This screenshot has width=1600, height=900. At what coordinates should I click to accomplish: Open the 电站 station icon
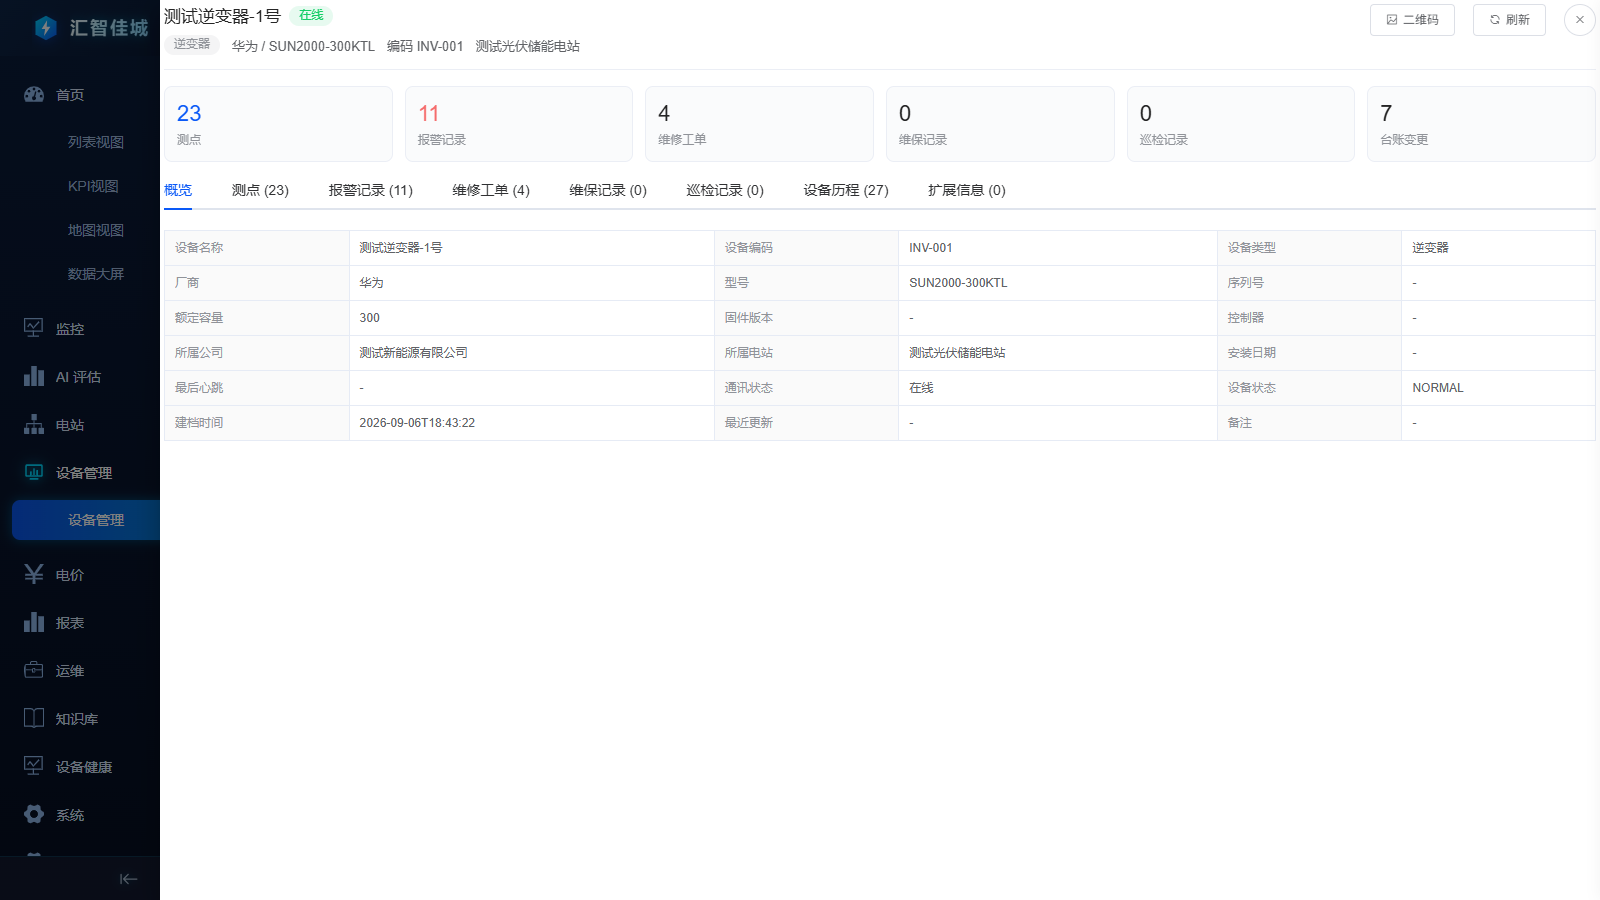34,424
